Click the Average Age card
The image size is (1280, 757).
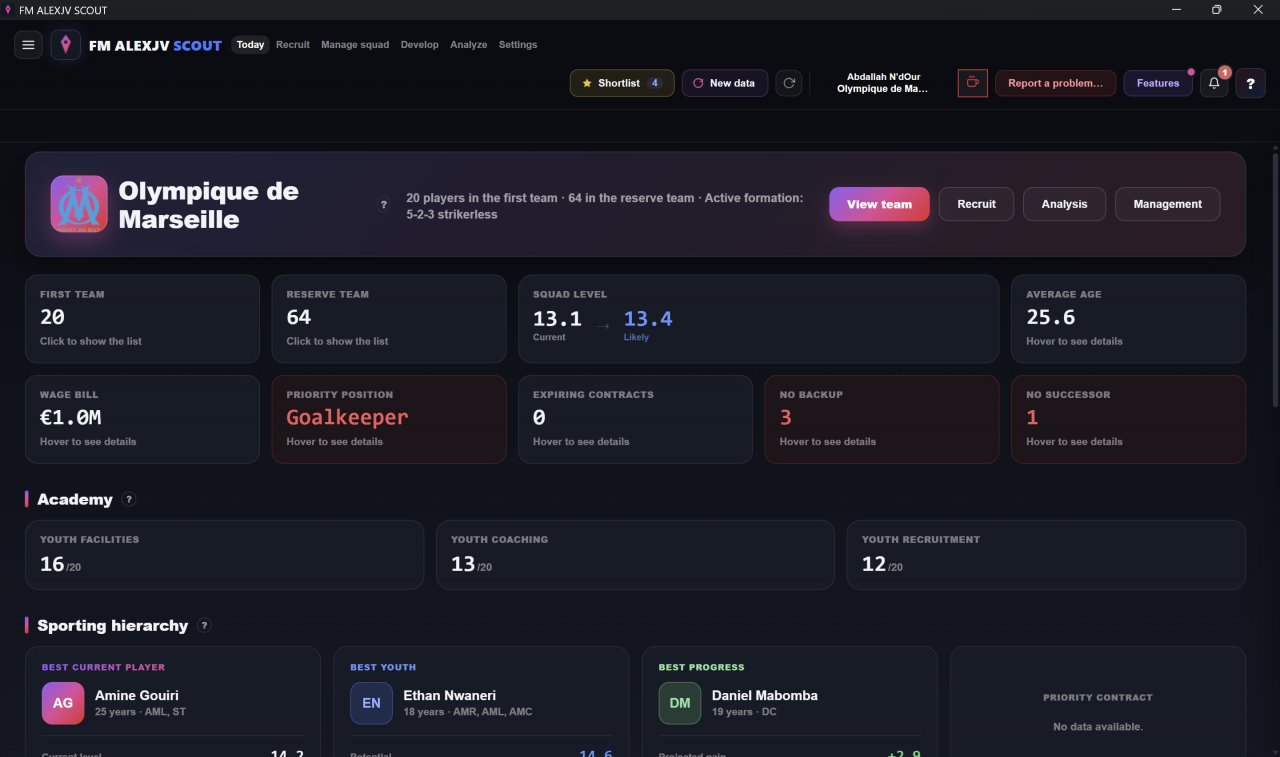click(1128, 319)
